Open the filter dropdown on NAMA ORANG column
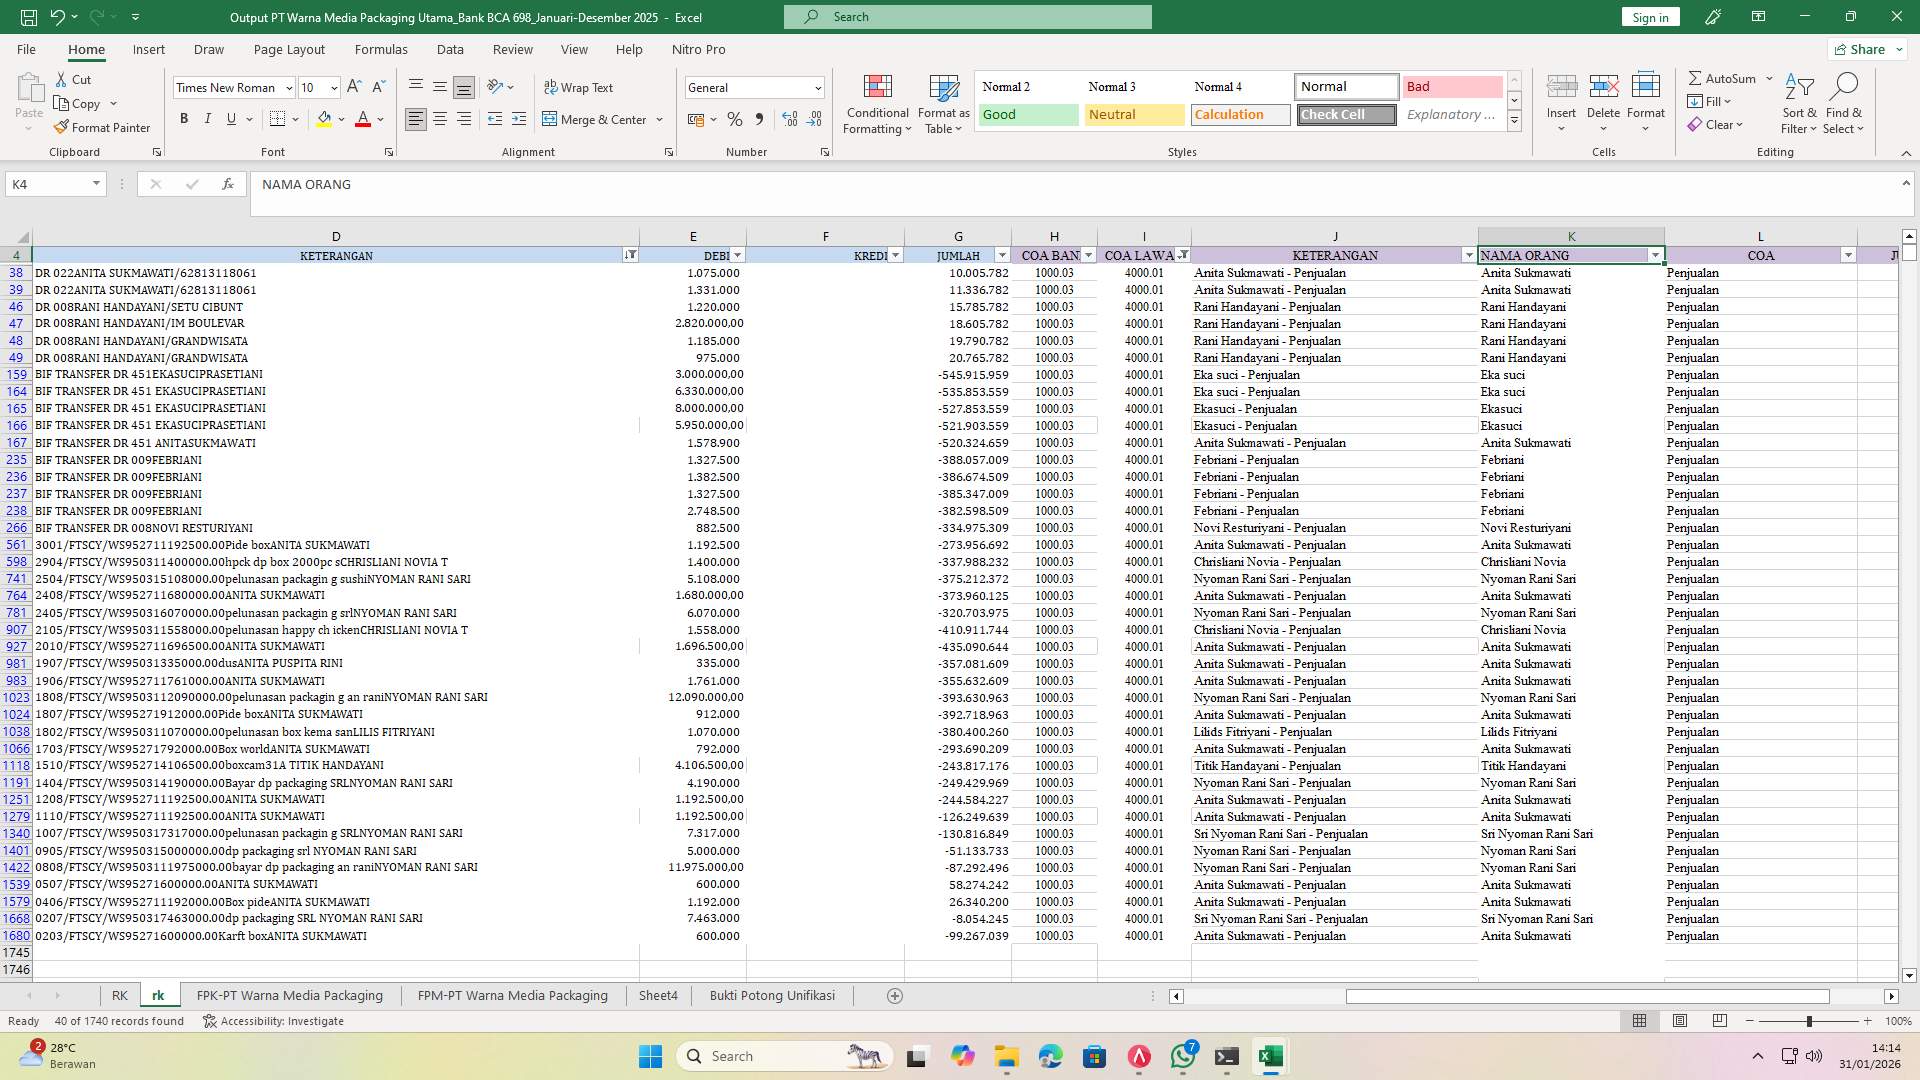This screenshot has height=1080, width=1920. 1655,255
